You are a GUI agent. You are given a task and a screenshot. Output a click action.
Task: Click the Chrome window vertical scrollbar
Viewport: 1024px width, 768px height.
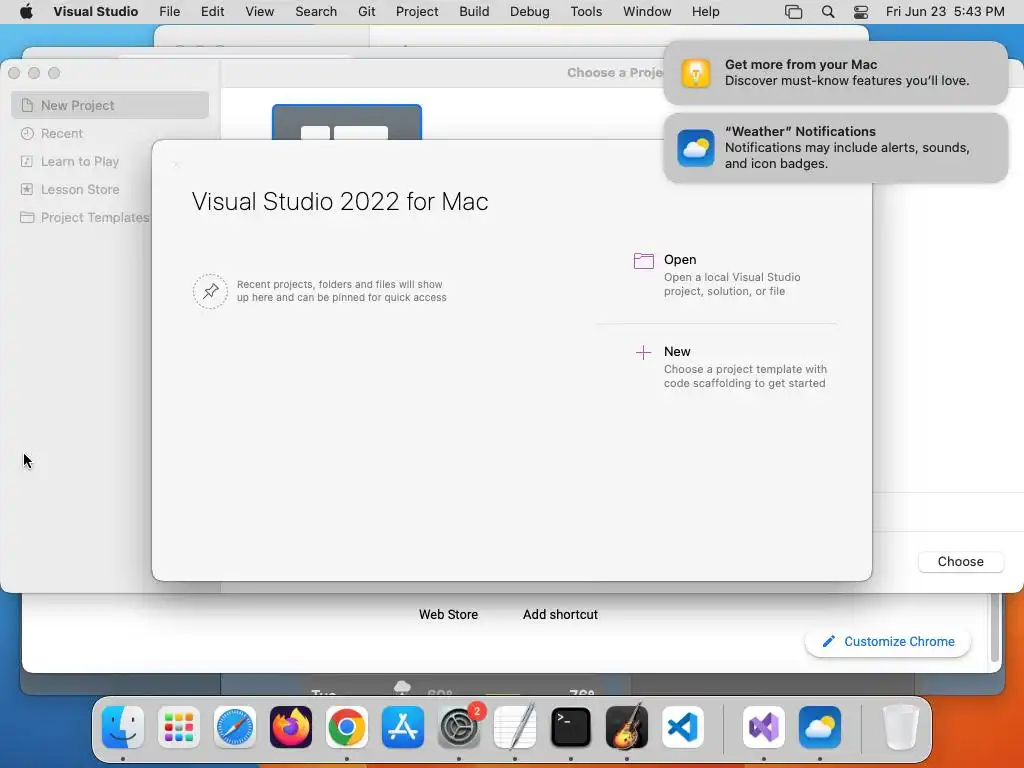coord(995,627)
